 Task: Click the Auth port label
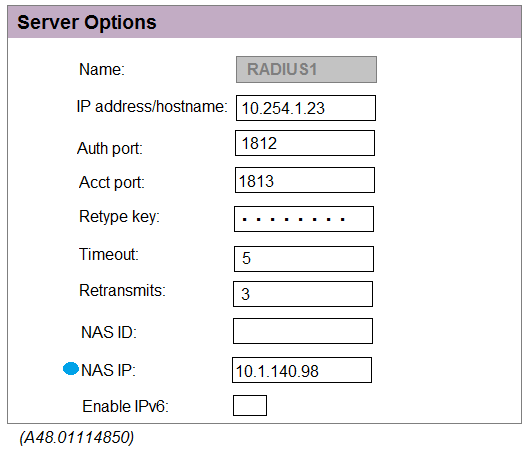pos(110,148)
